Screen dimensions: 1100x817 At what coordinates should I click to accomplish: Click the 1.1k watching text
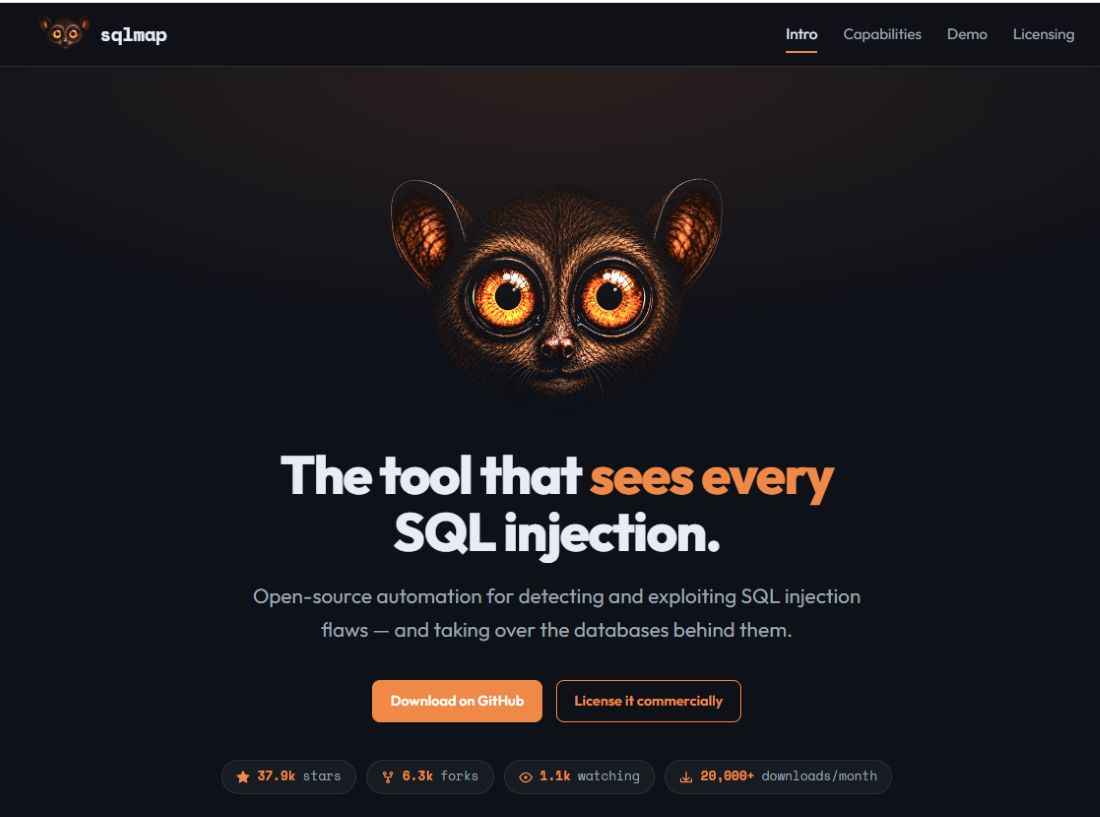(589, 776)
